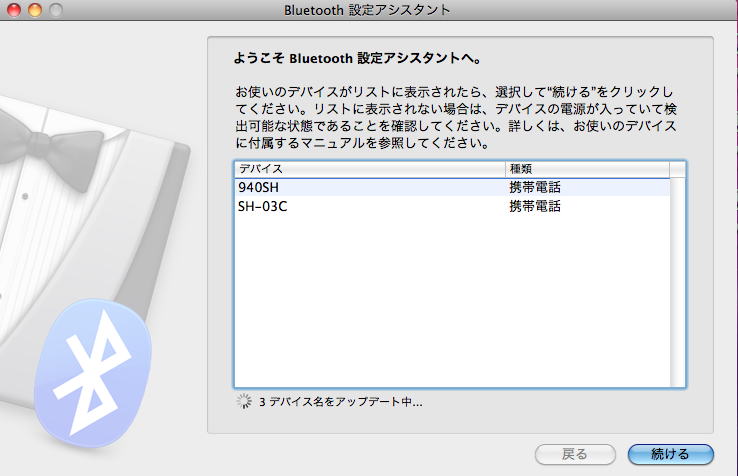738x476 pixels.
Task: Select the 940SH device row
Action: tap(452, 187)
